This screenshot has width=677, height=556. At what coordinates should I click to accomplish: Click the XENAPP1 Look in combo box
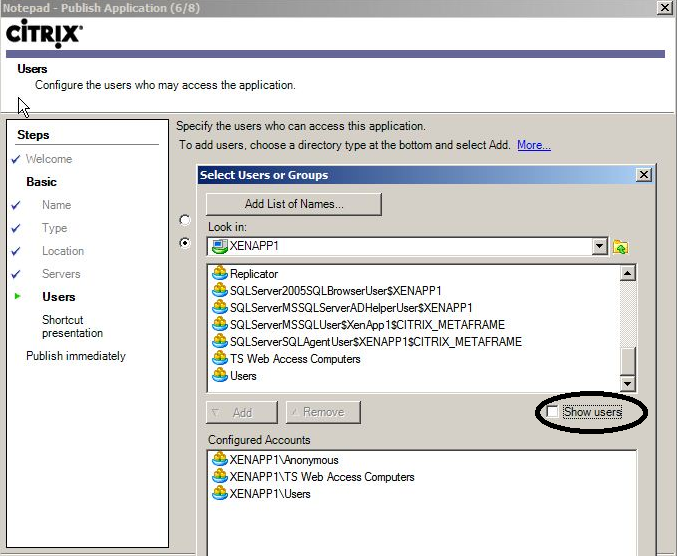tap(407, 246)
